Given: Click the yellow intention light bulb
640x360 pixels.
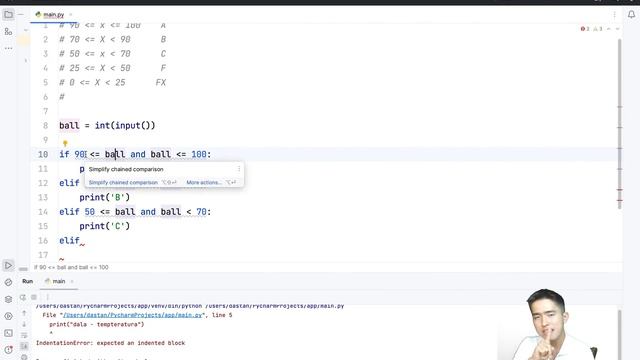Looking at the screenshot, I should [65, 143].
